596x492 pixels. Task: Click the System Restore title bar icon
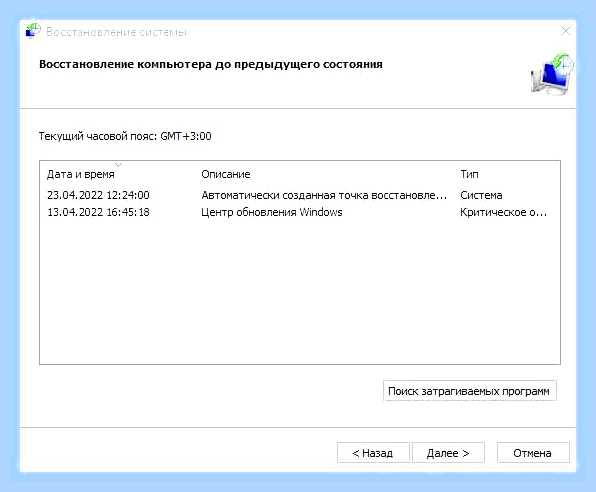tap(33, 31)
